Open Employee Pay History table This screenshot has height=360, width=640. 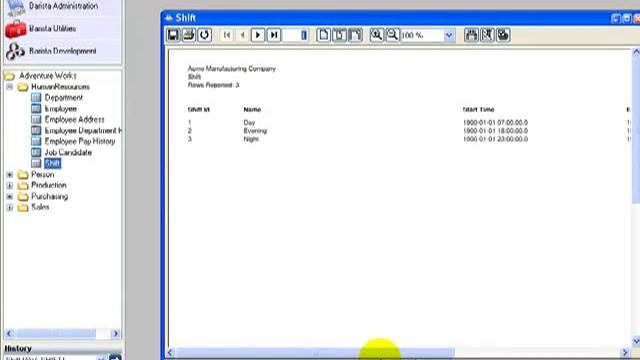tap(80, 141)
